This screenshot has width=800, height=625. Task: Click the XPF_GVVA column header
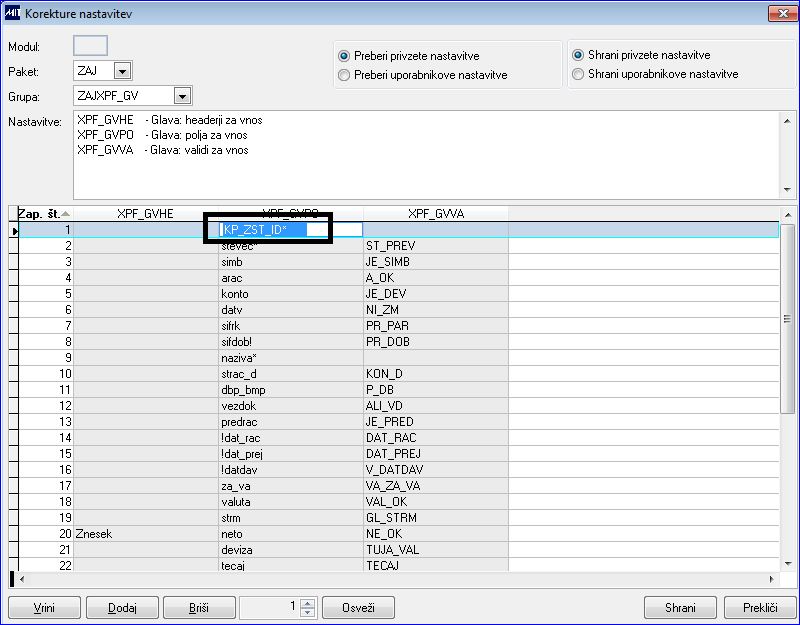[435, 214]
